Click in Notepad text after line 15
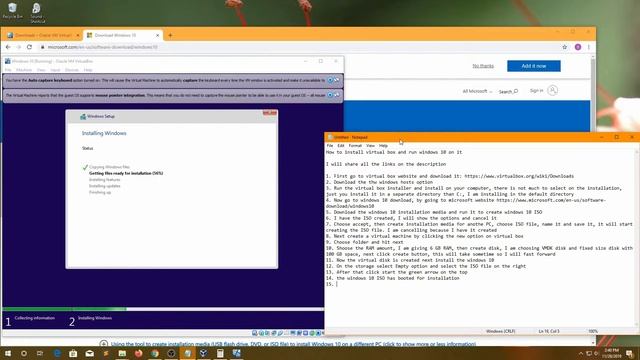The image size is (640, 360). (x=337, y=284)
